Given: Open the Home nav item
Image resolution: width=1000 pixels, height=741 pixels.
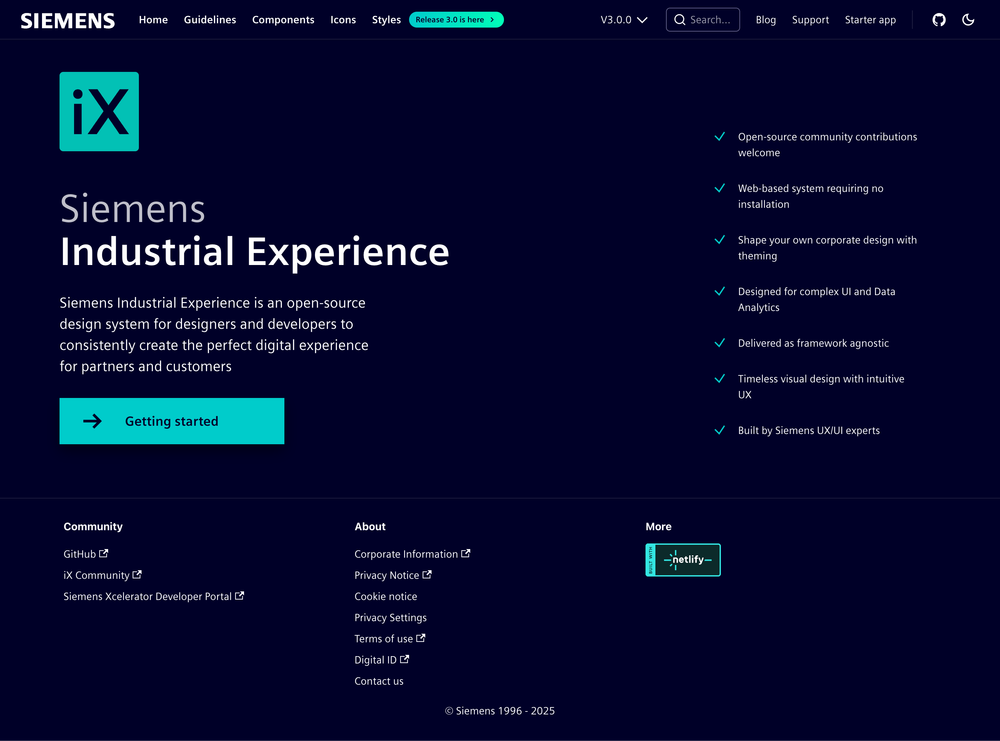Looking at the screenshot, I should [153, 20].
